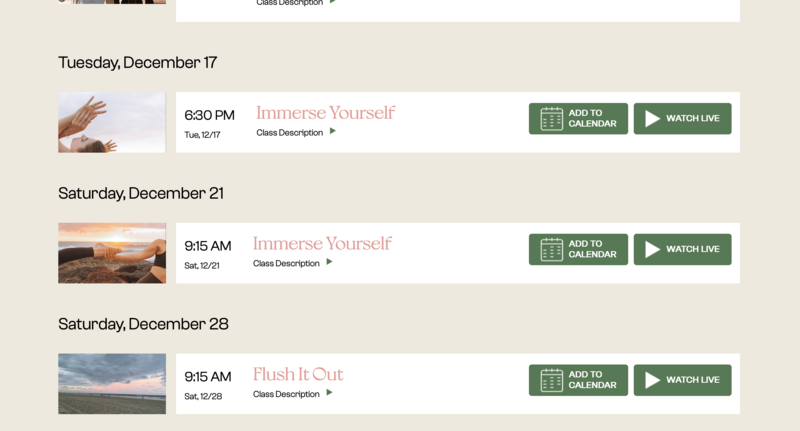Expand the Class Description arrow for the Tuesday 6:30 PM class
Image resolution: width=800 pixels, height=431 pixels.
coord(333,131)
